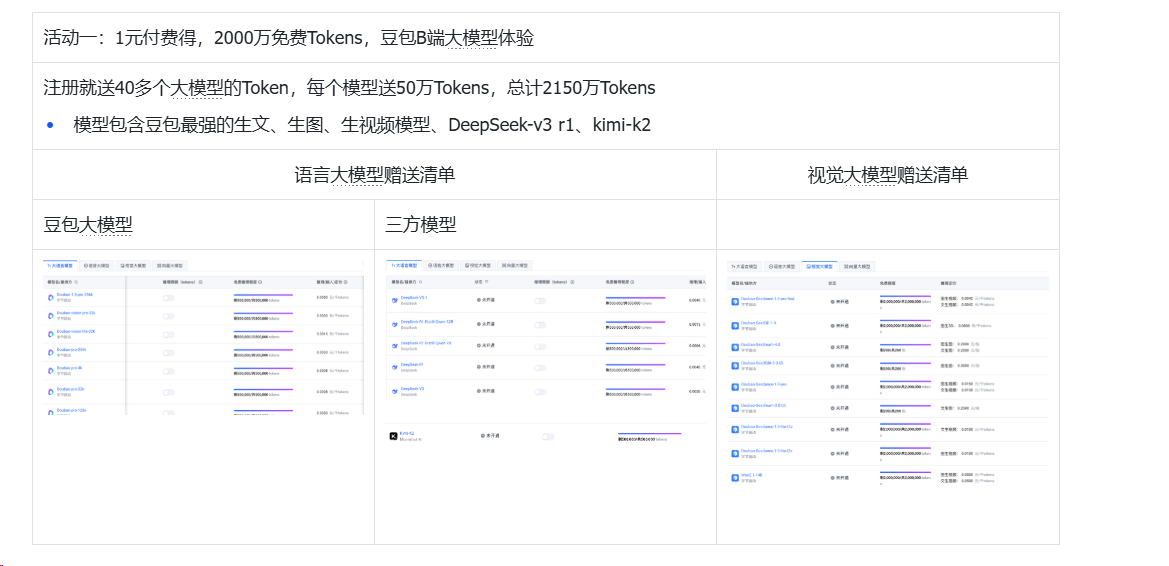This screenshot has width=1169, height=566.
Task: Click bullet line about 模型包含豆包最强的生文
Action: pyautogui.click(x=362, y=125)
